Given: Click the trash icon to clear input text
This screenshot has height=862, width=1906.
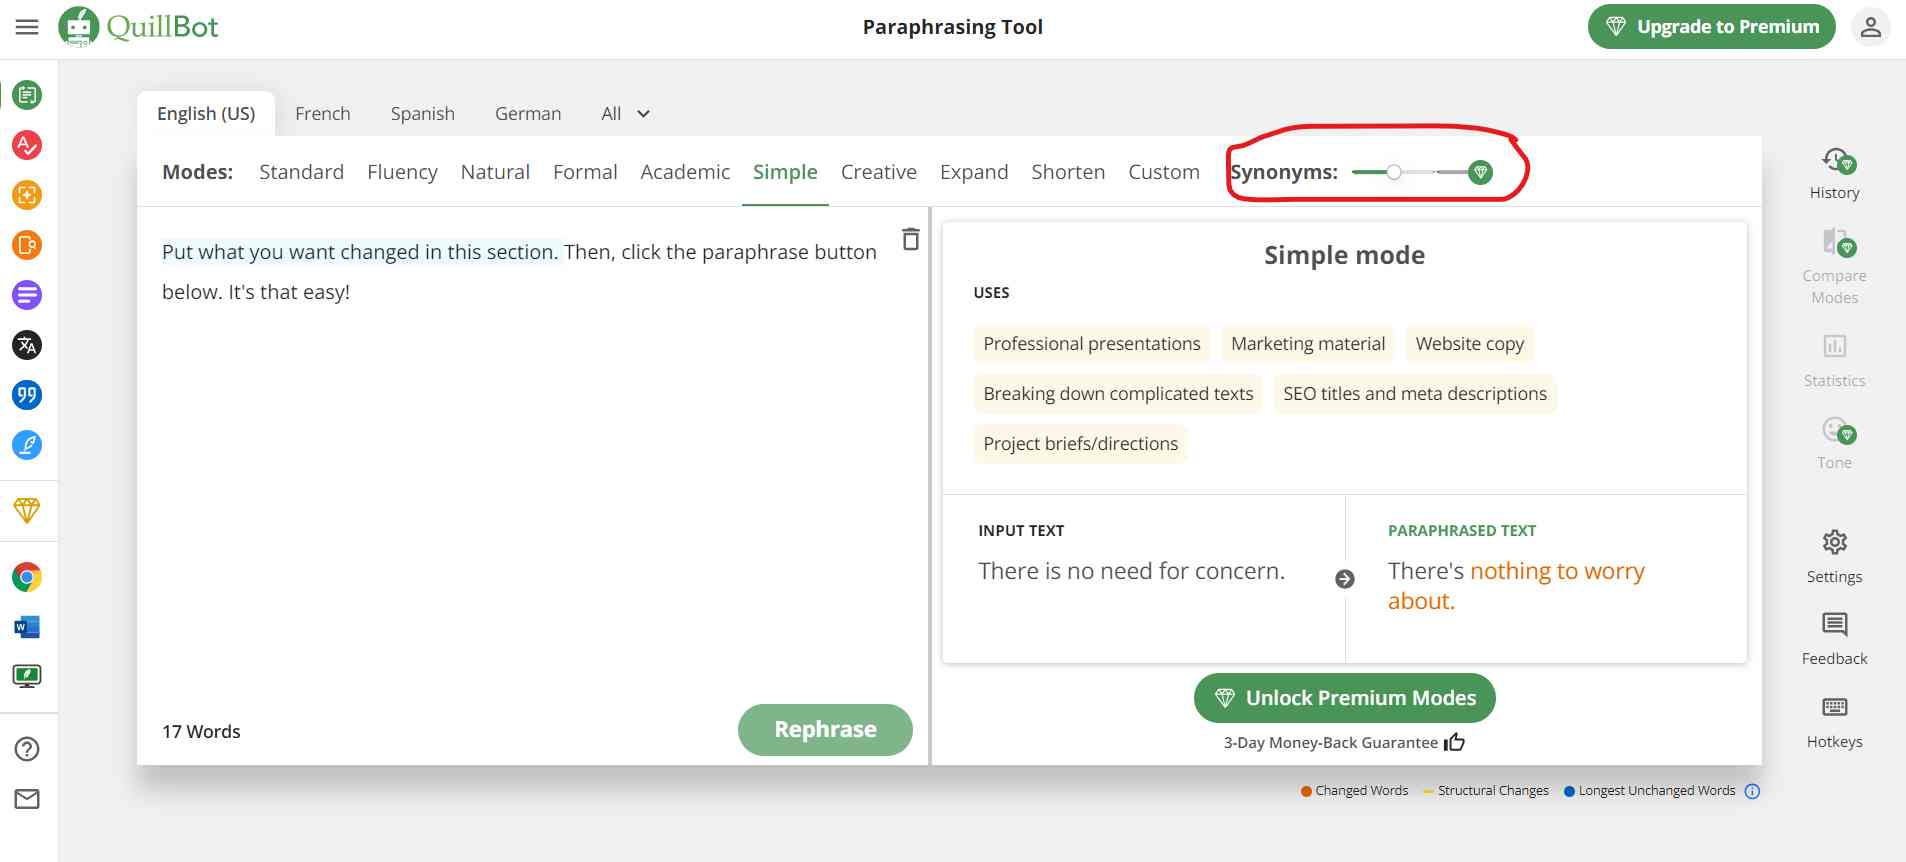Looking at the screenshot, I should [x=910, y=239].
